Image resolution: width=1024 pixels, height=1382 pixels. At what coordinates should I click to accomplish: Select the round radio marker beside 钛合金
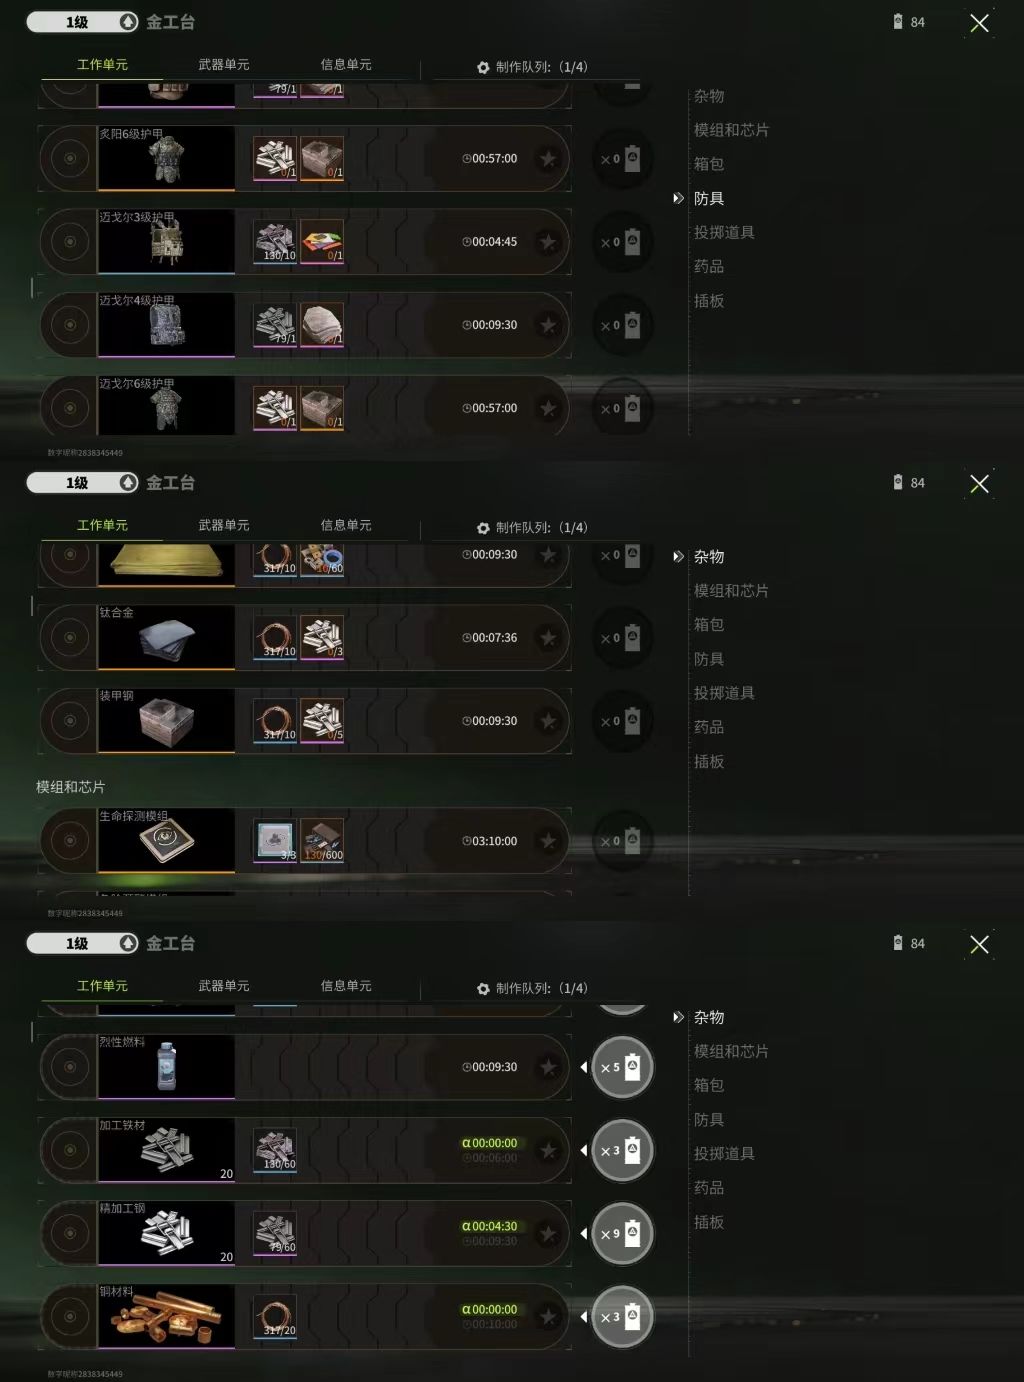click(x=69, y=637)
